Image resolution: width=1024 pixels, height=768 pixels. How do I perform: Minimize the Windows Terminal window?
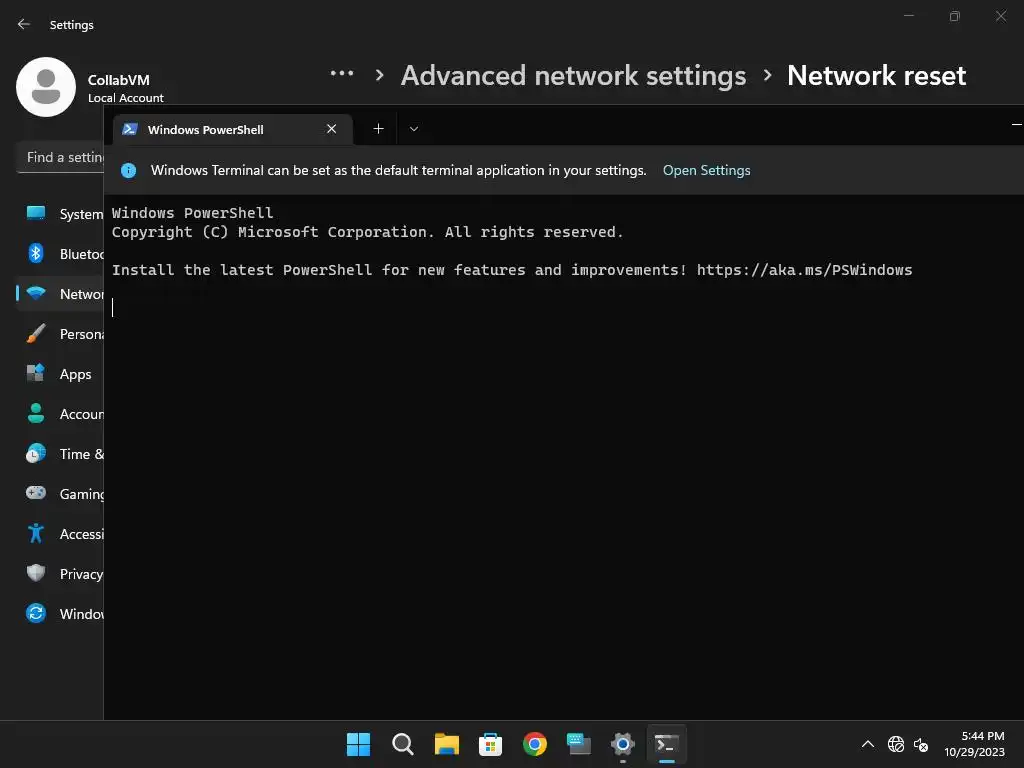1016,124
